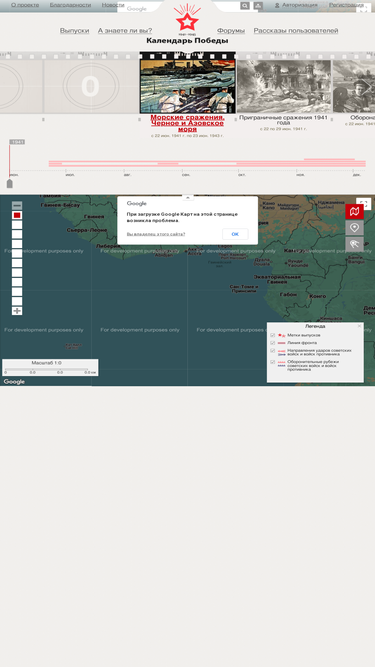Click the search magnifier icon
Viewport: 375px width, 667px height.
245,6
